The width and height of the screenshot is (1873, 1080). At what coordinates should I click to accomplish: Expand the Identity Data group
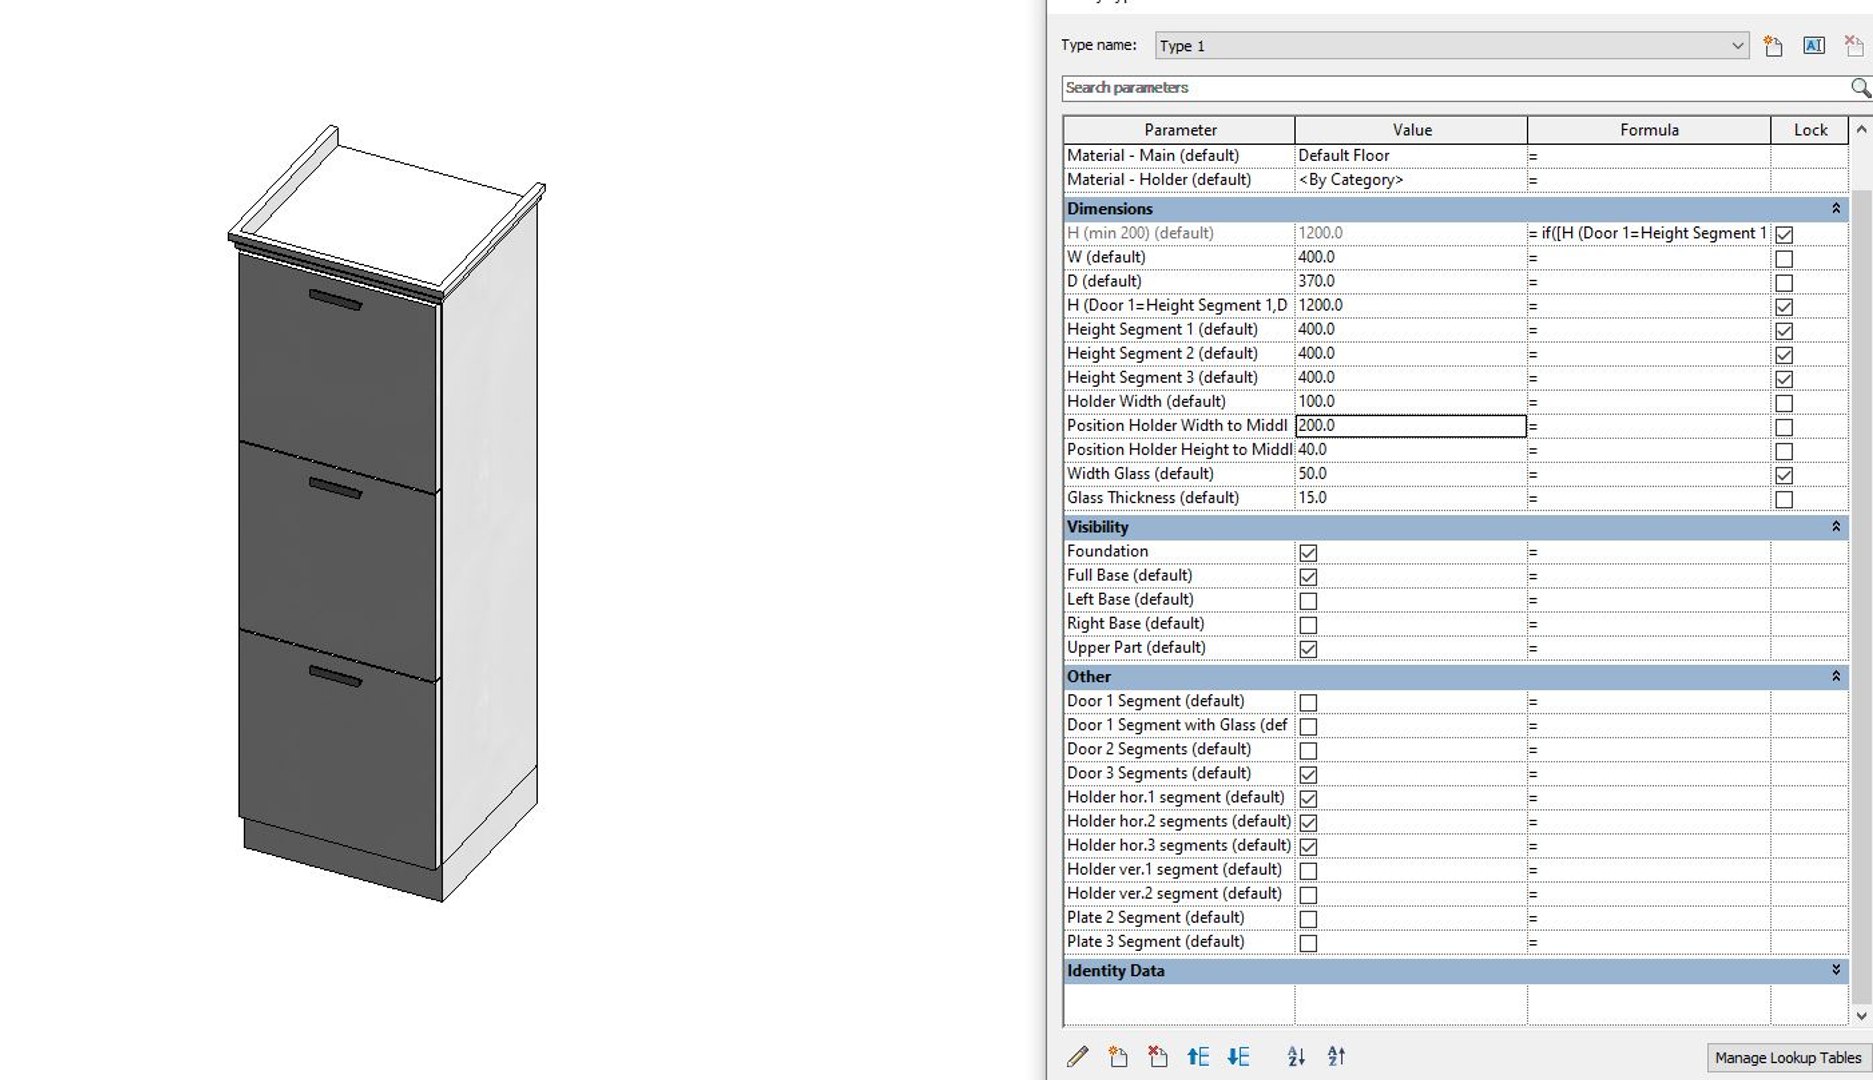(1836, 971)
